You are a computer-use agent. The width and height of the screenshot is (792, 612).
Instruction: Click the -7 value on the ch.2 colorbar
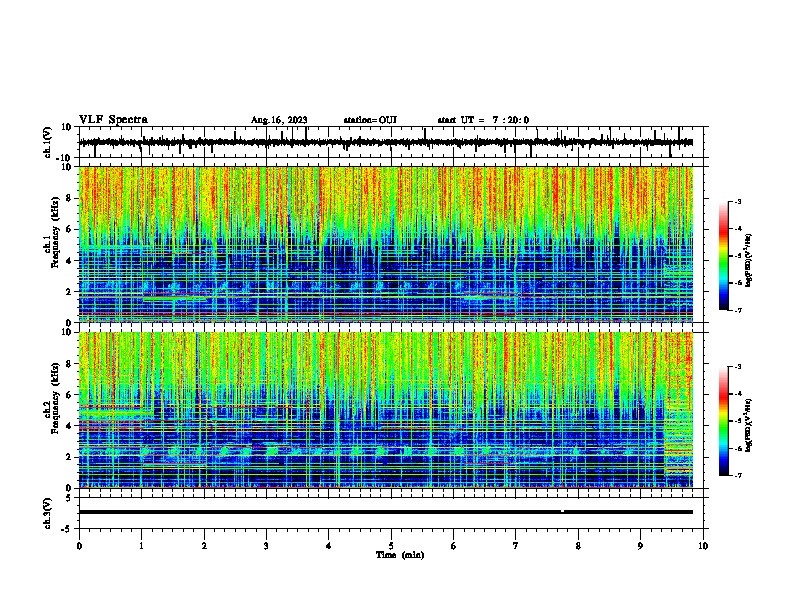[737, 476]
